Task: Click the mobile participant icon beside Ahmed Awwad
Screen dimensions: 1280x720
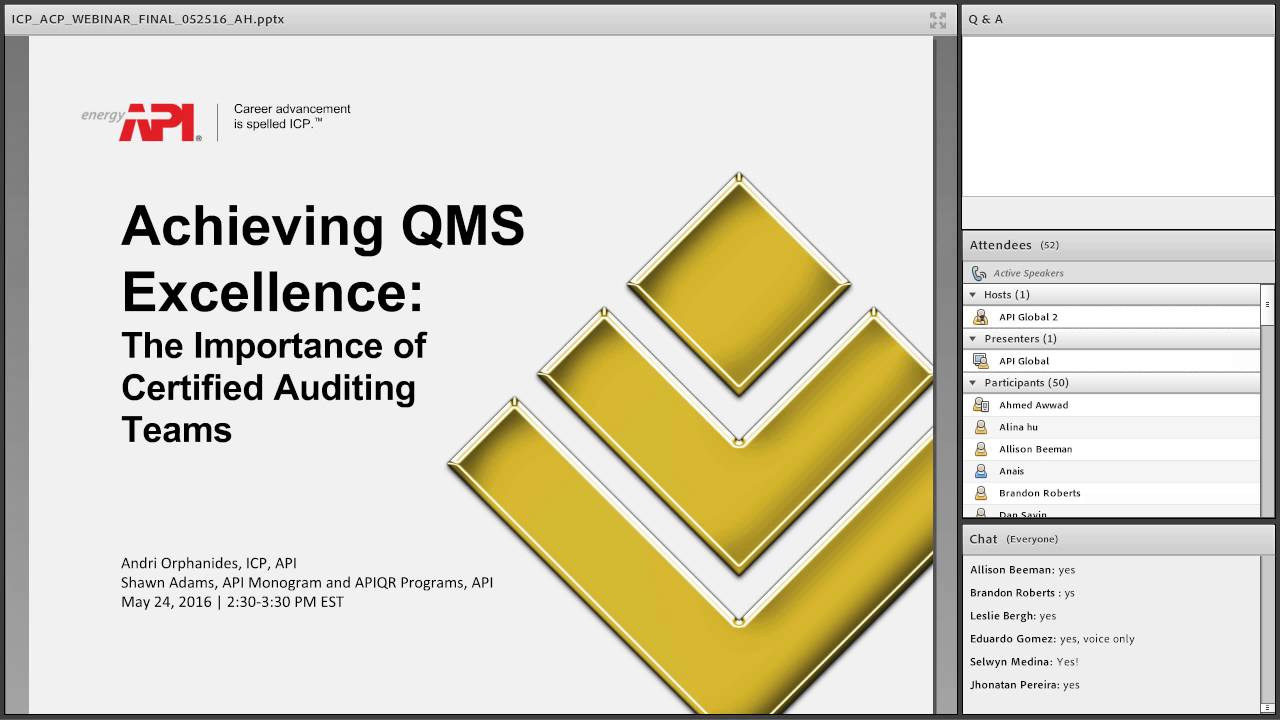Action: 981,405
